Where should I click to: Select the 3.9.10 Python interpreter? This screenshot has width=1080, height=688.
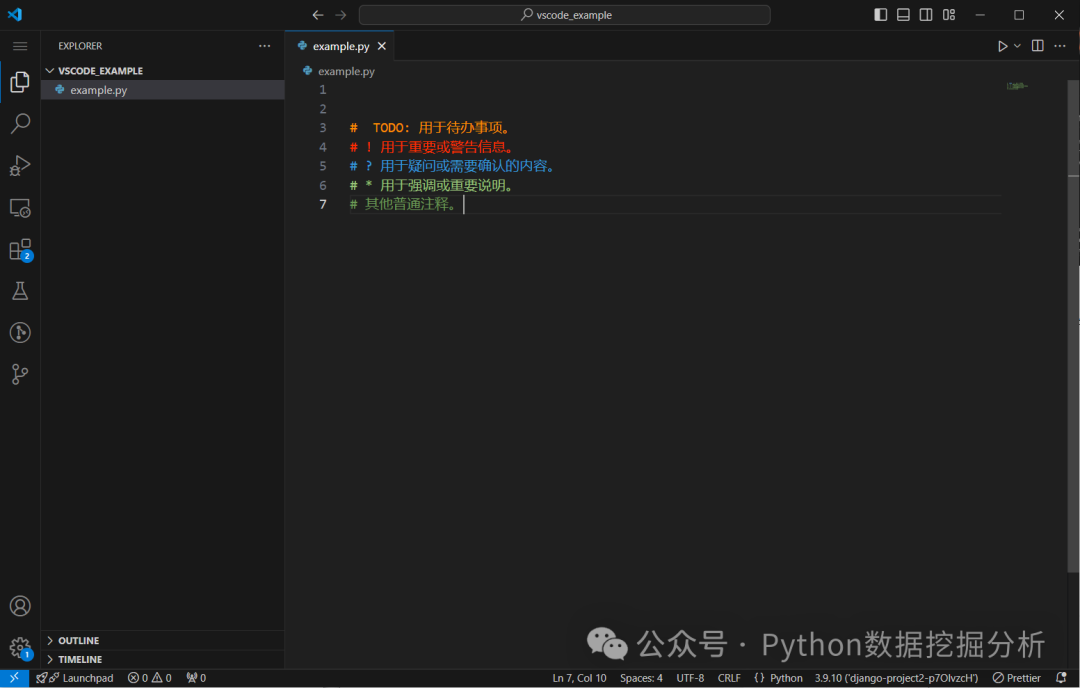click(x=896, y=678)
